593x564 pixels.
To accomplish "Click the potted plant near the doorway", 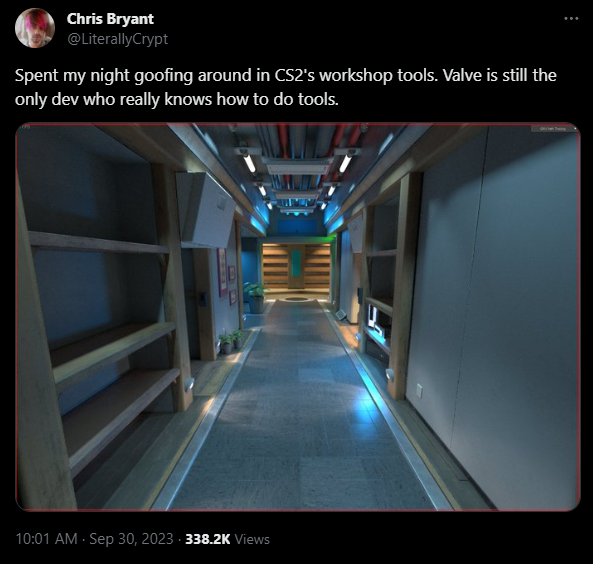I will tap(255, 298).
